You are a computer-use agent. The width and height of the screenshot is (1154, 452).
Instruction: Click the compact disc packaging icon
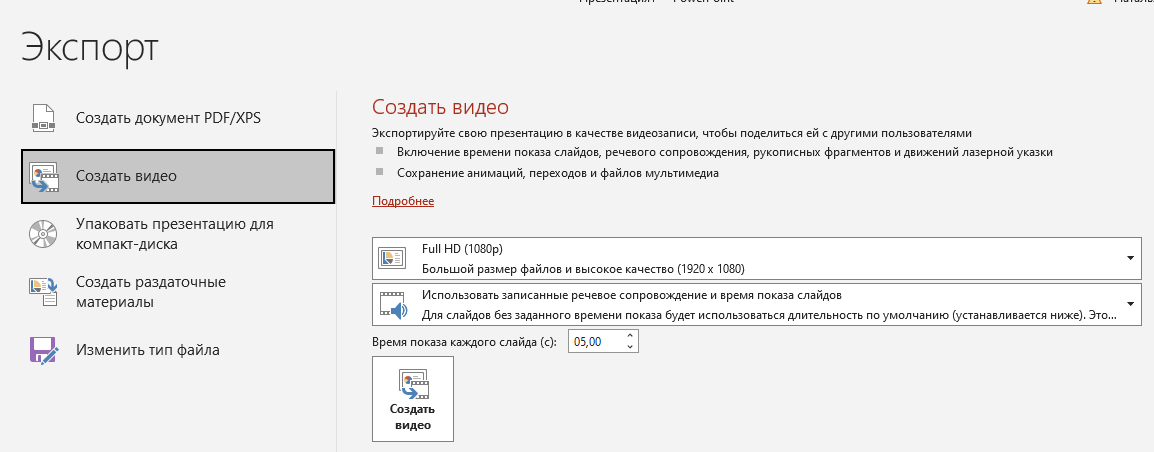[x=43, y=234]
